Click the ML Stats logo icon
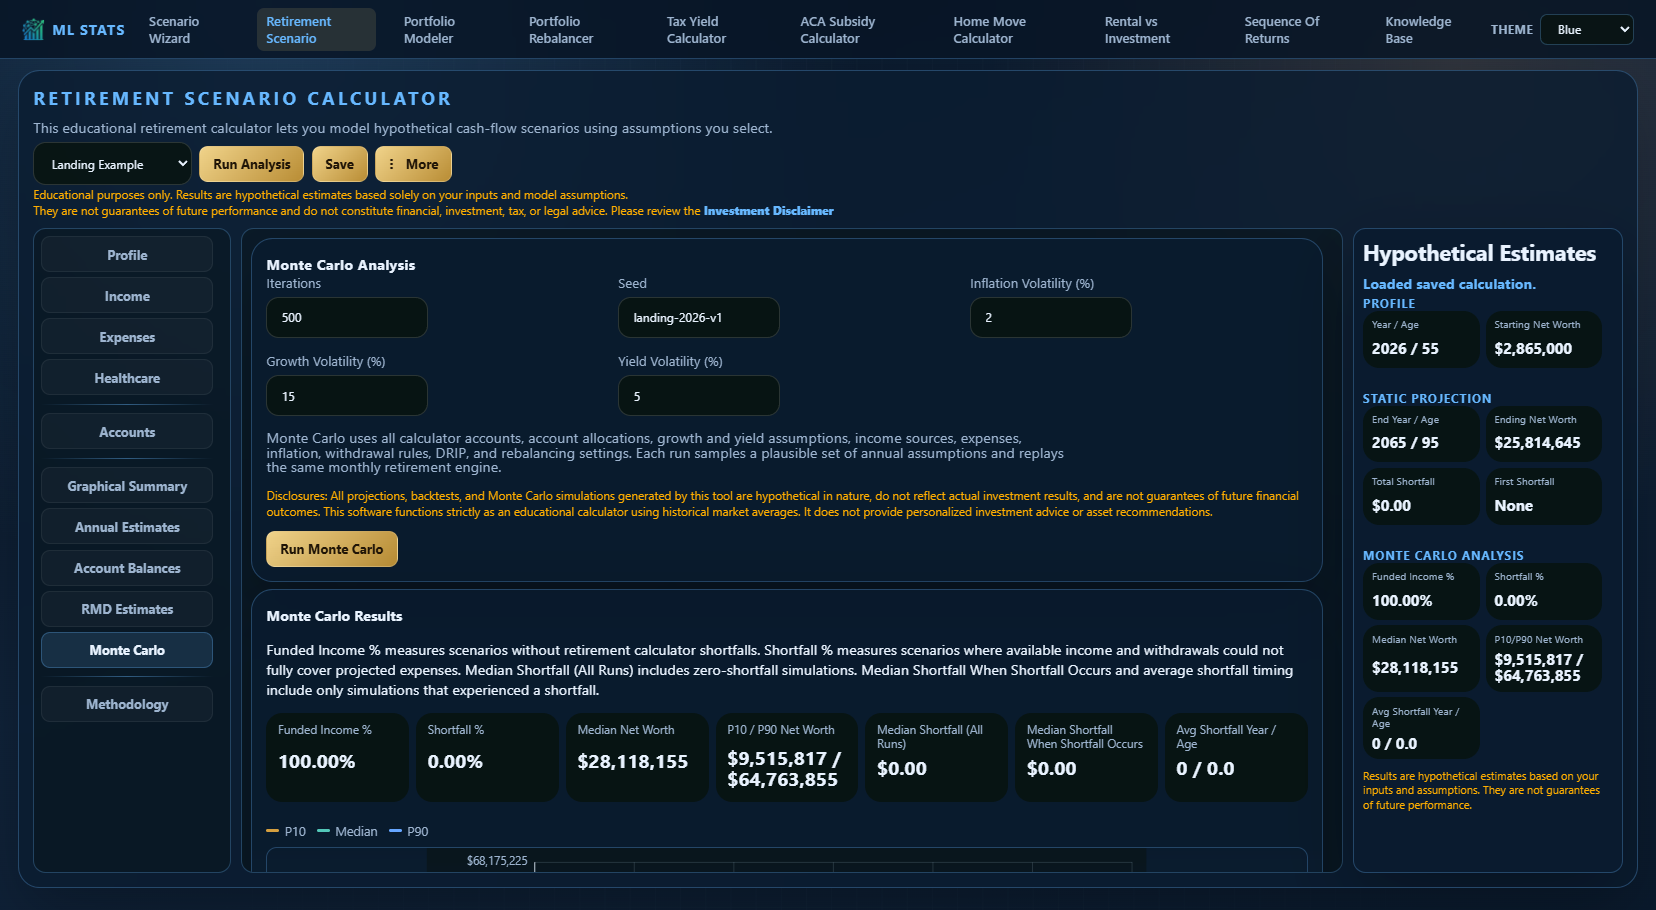The width and height of the screenshot is (1656, 910). coord(33,30)
